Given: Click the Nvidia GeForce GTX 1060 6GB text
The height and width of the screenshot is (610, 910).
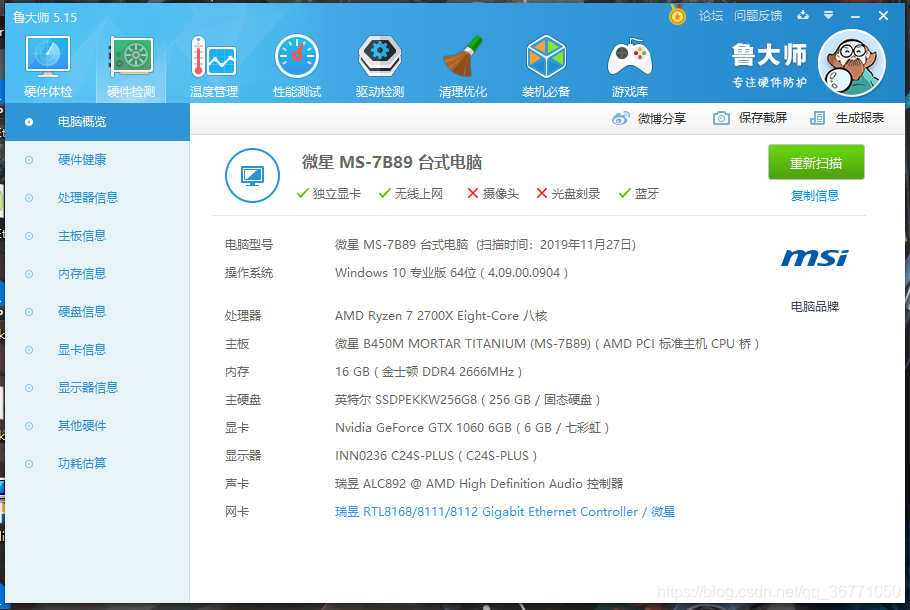Looking at the screenshot, I should point(472,428).
